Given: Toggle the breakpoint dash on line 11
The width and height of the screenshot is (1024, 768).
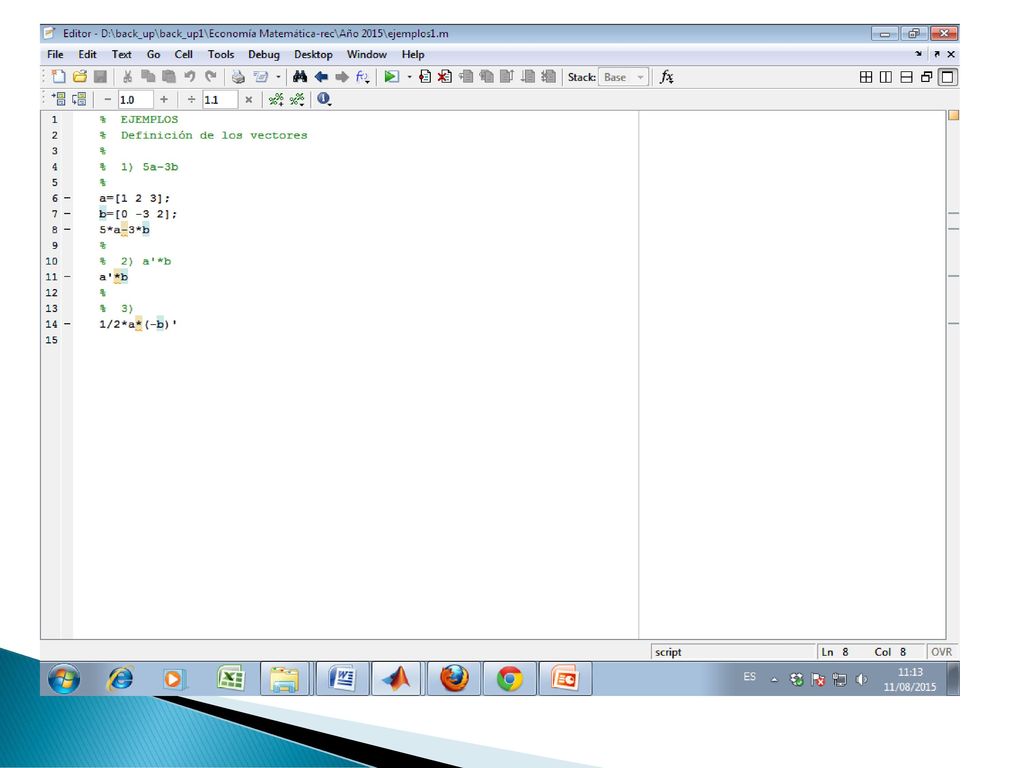Looking at the screenshot, I should click(x=67, y=277).
